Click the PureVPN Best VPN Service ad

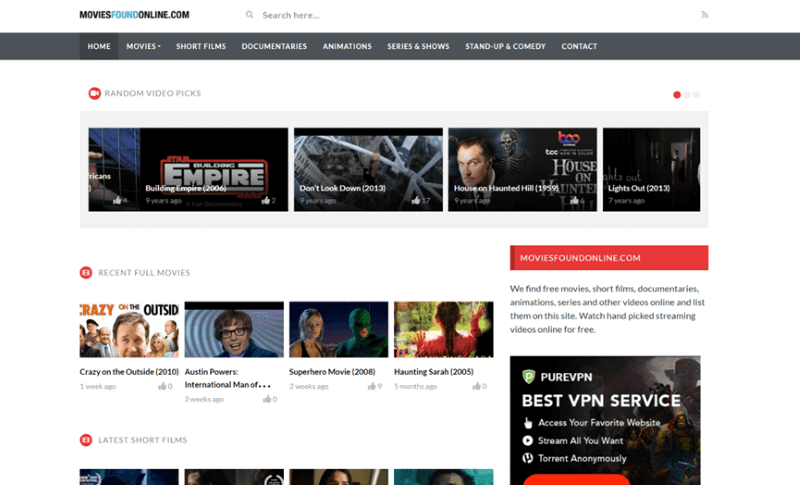(605, 420)
